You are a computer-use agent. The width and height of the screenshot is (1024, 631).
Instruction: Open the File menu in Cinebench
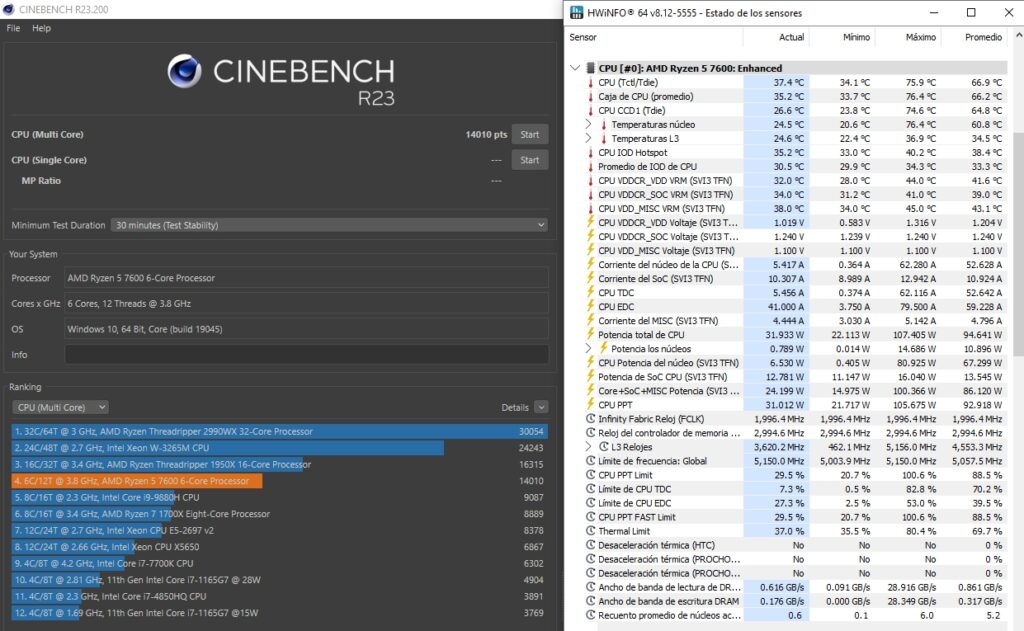(13, 28)
